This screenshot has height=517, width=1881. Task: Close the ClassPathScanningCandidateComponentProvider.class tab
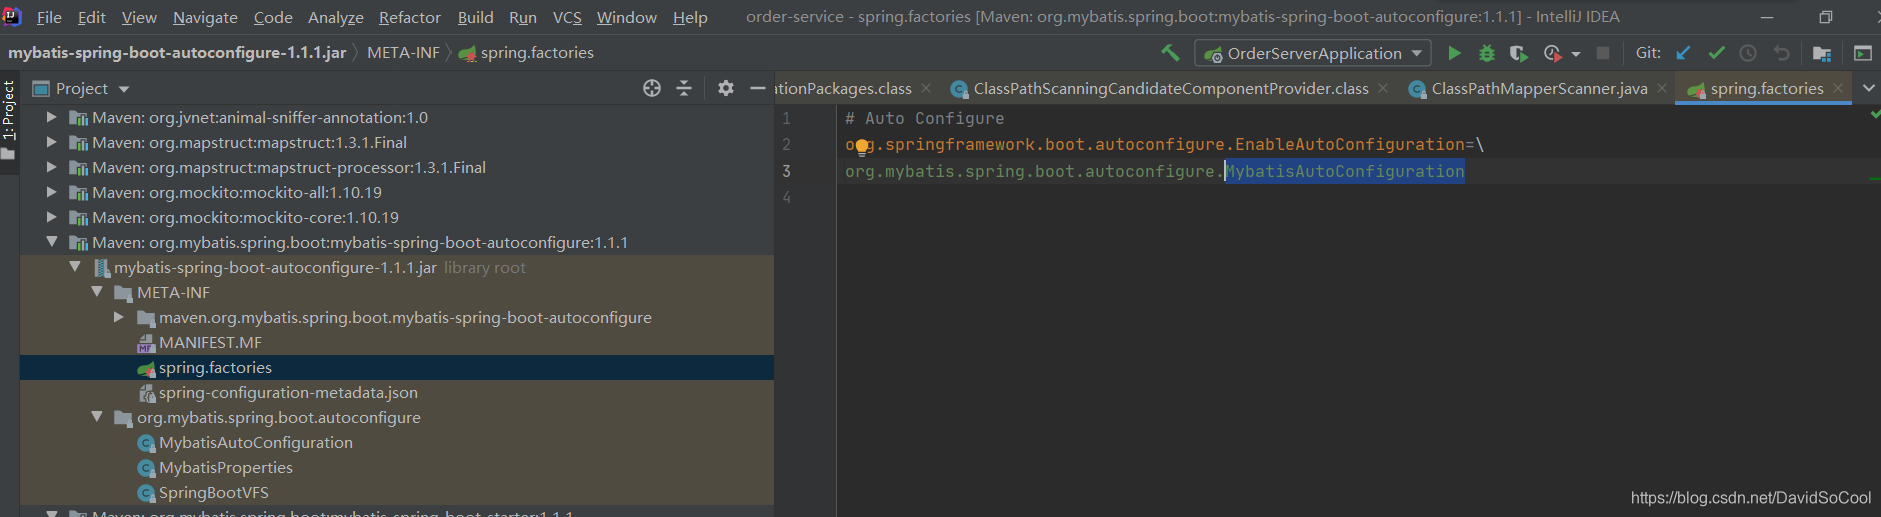[1383, 88]
